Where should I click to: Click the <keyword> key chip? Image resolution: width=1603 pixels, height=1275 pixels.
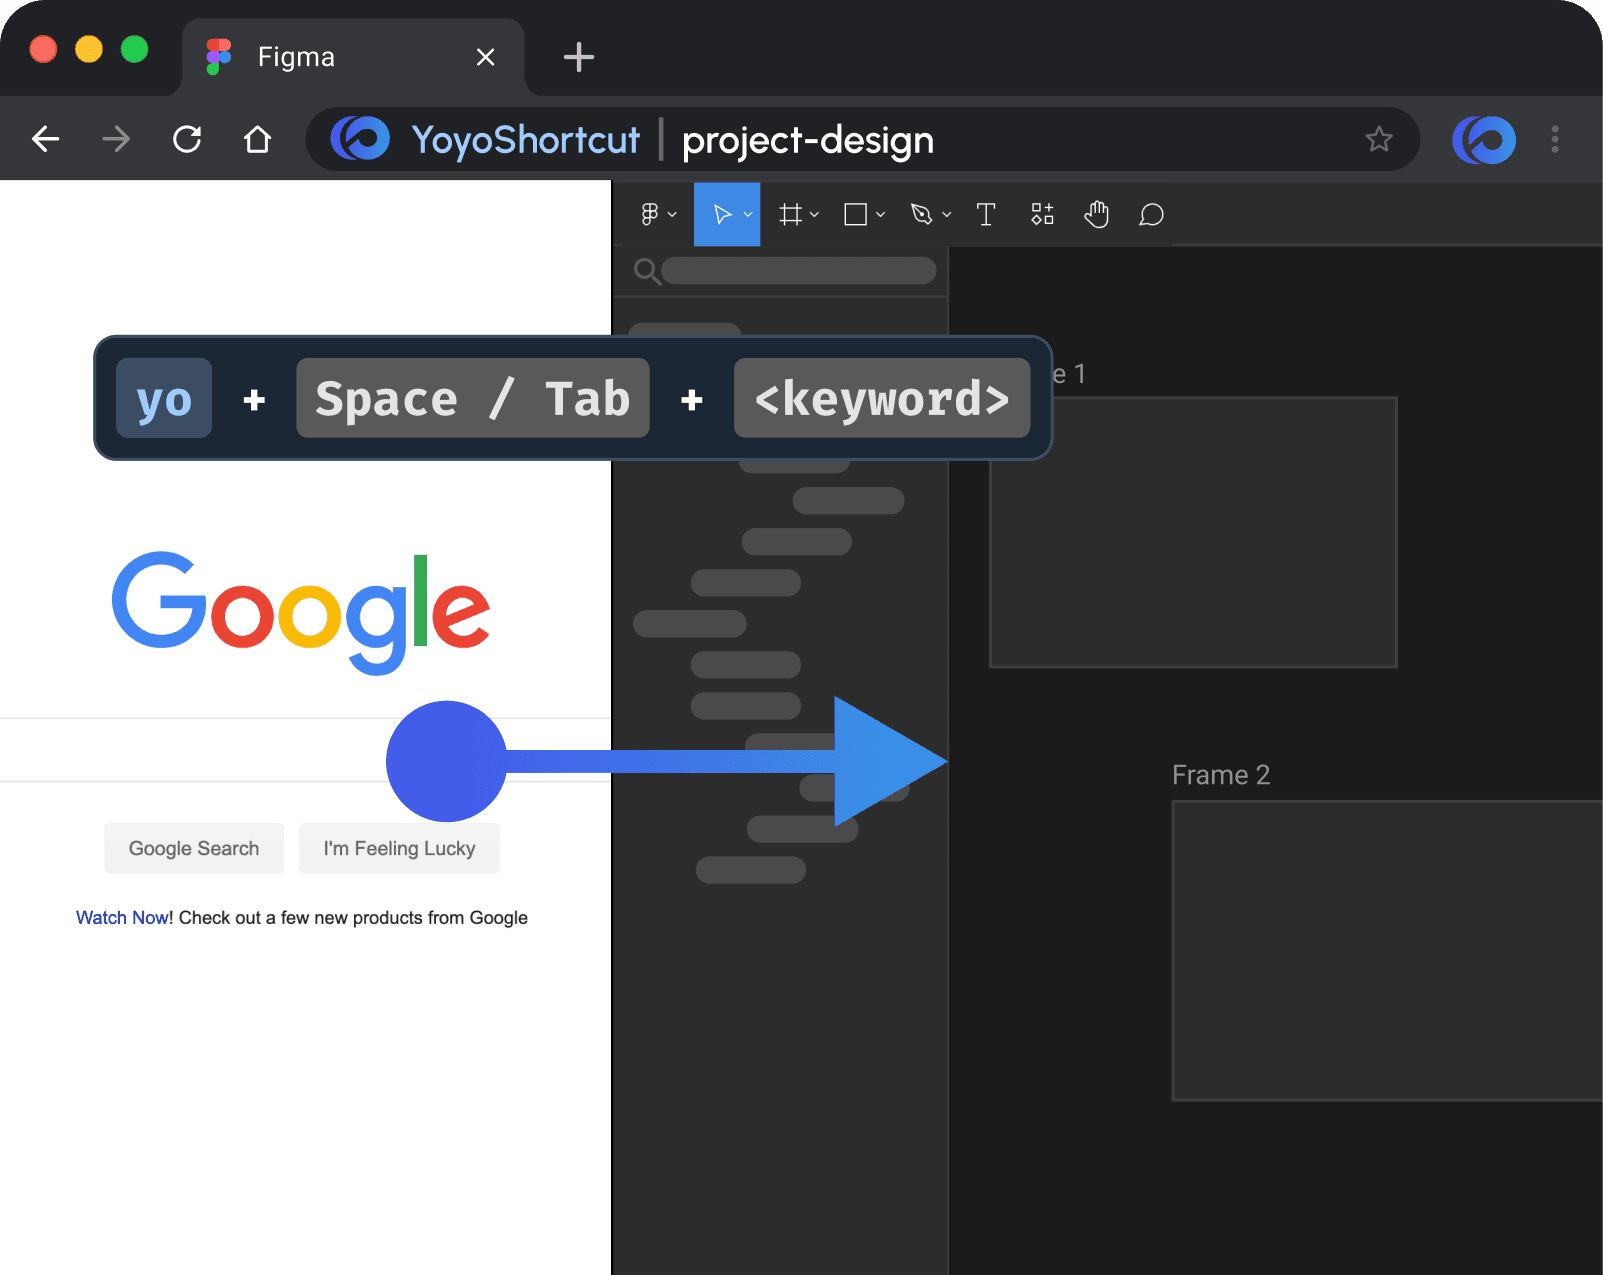click(x=882, y=398)
